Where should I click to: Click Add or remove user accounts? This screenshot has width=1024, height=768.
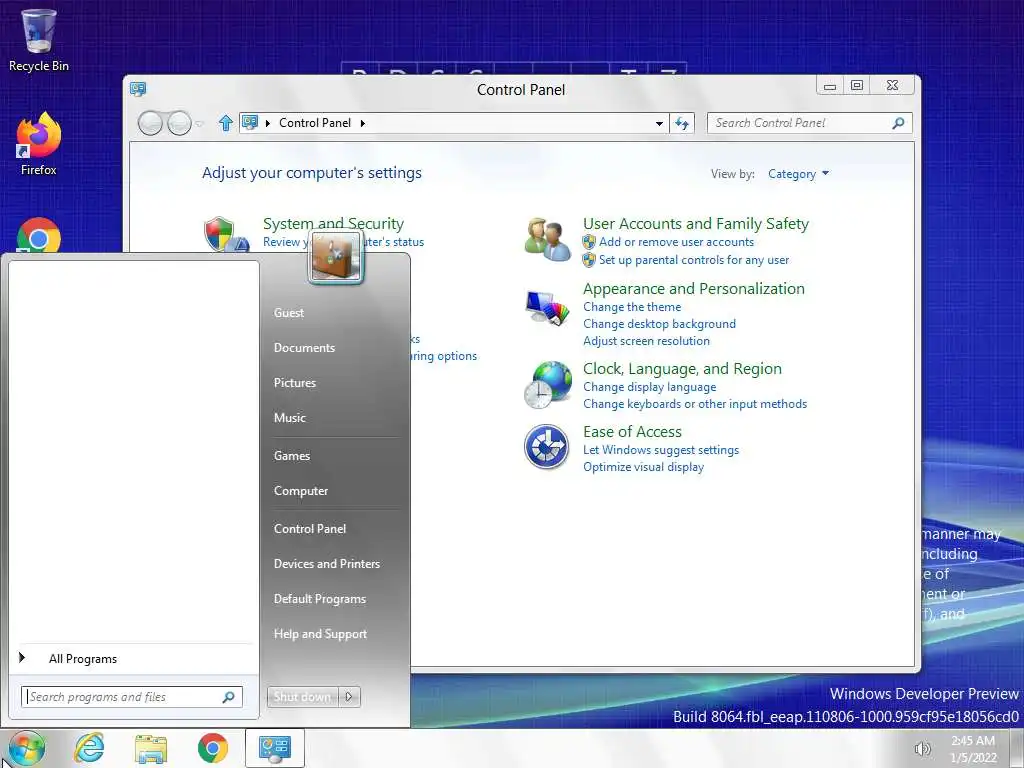pyautogui.click(x=676, y=242)
